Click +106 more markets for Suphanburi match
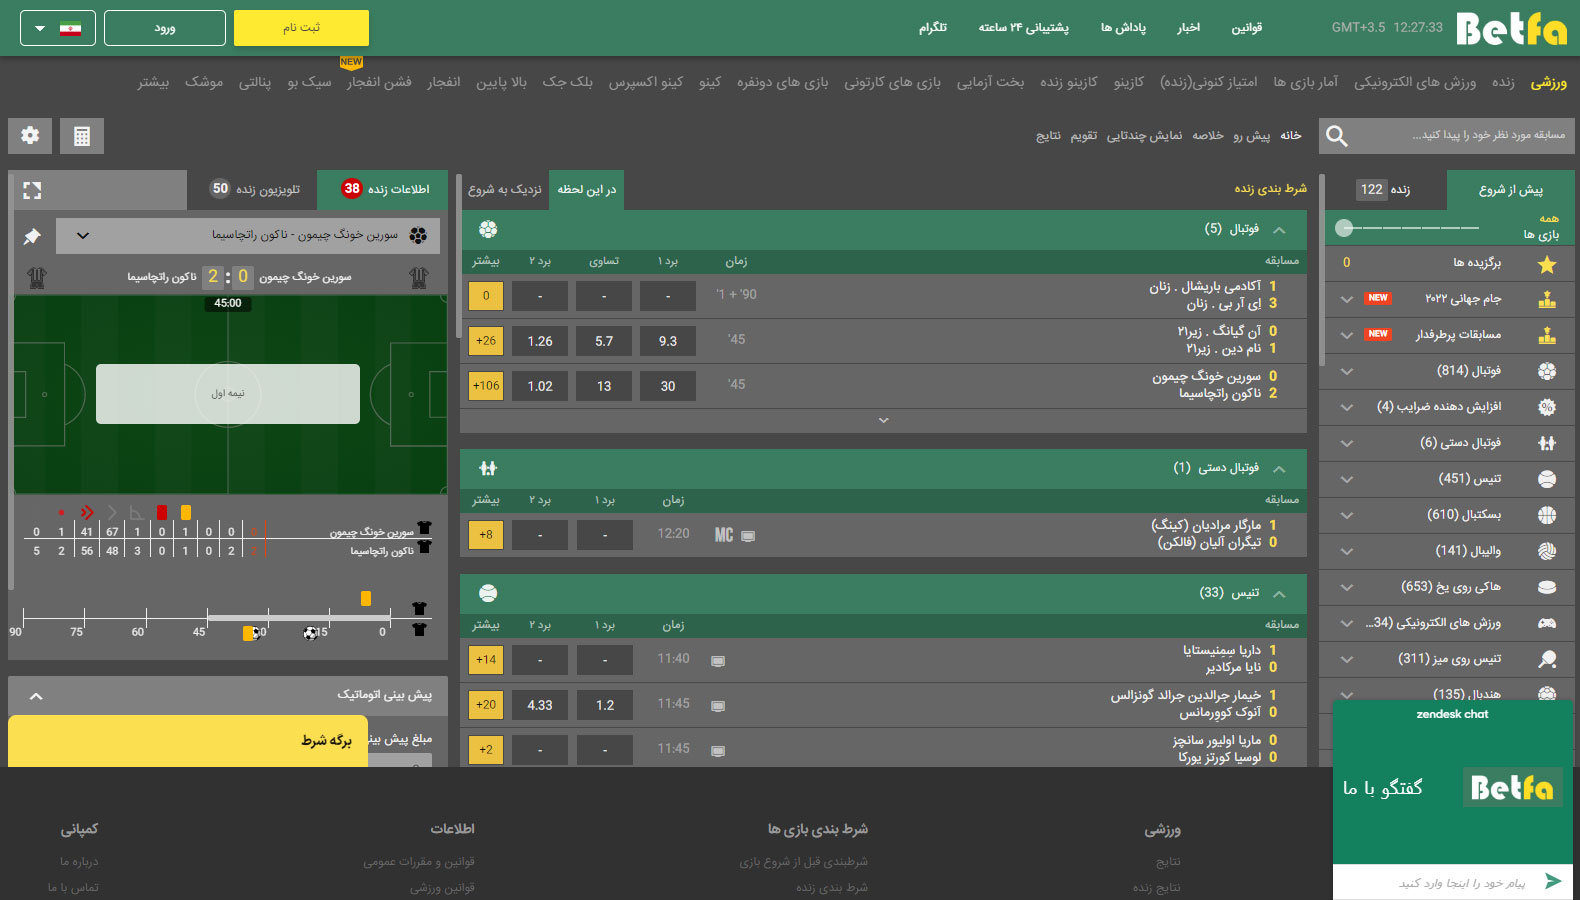This screenshot has width=1580, height=900. pos(486,386)
